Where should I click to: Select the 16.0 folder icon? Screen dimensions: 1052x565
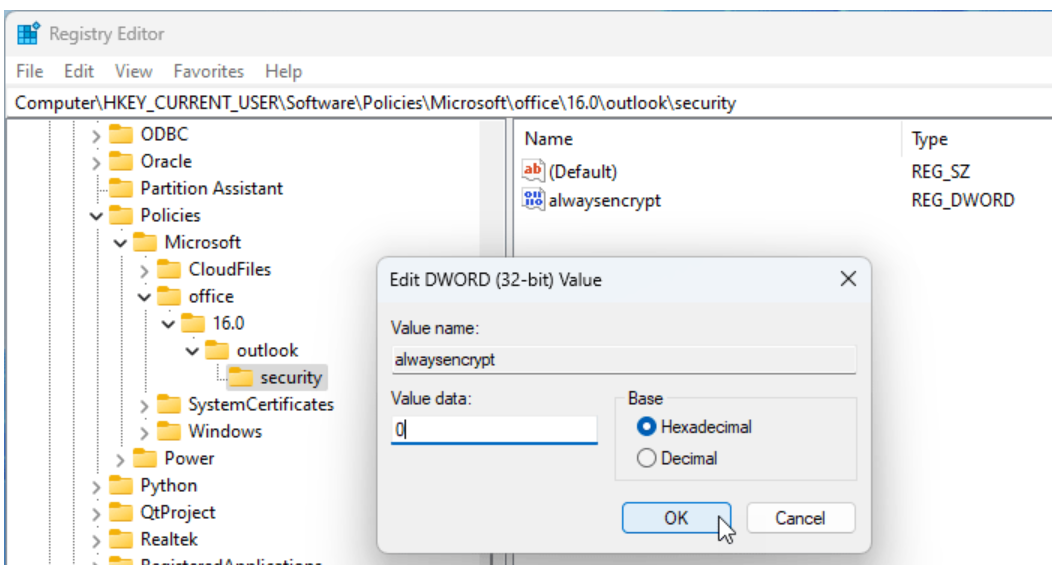[193, 323]
